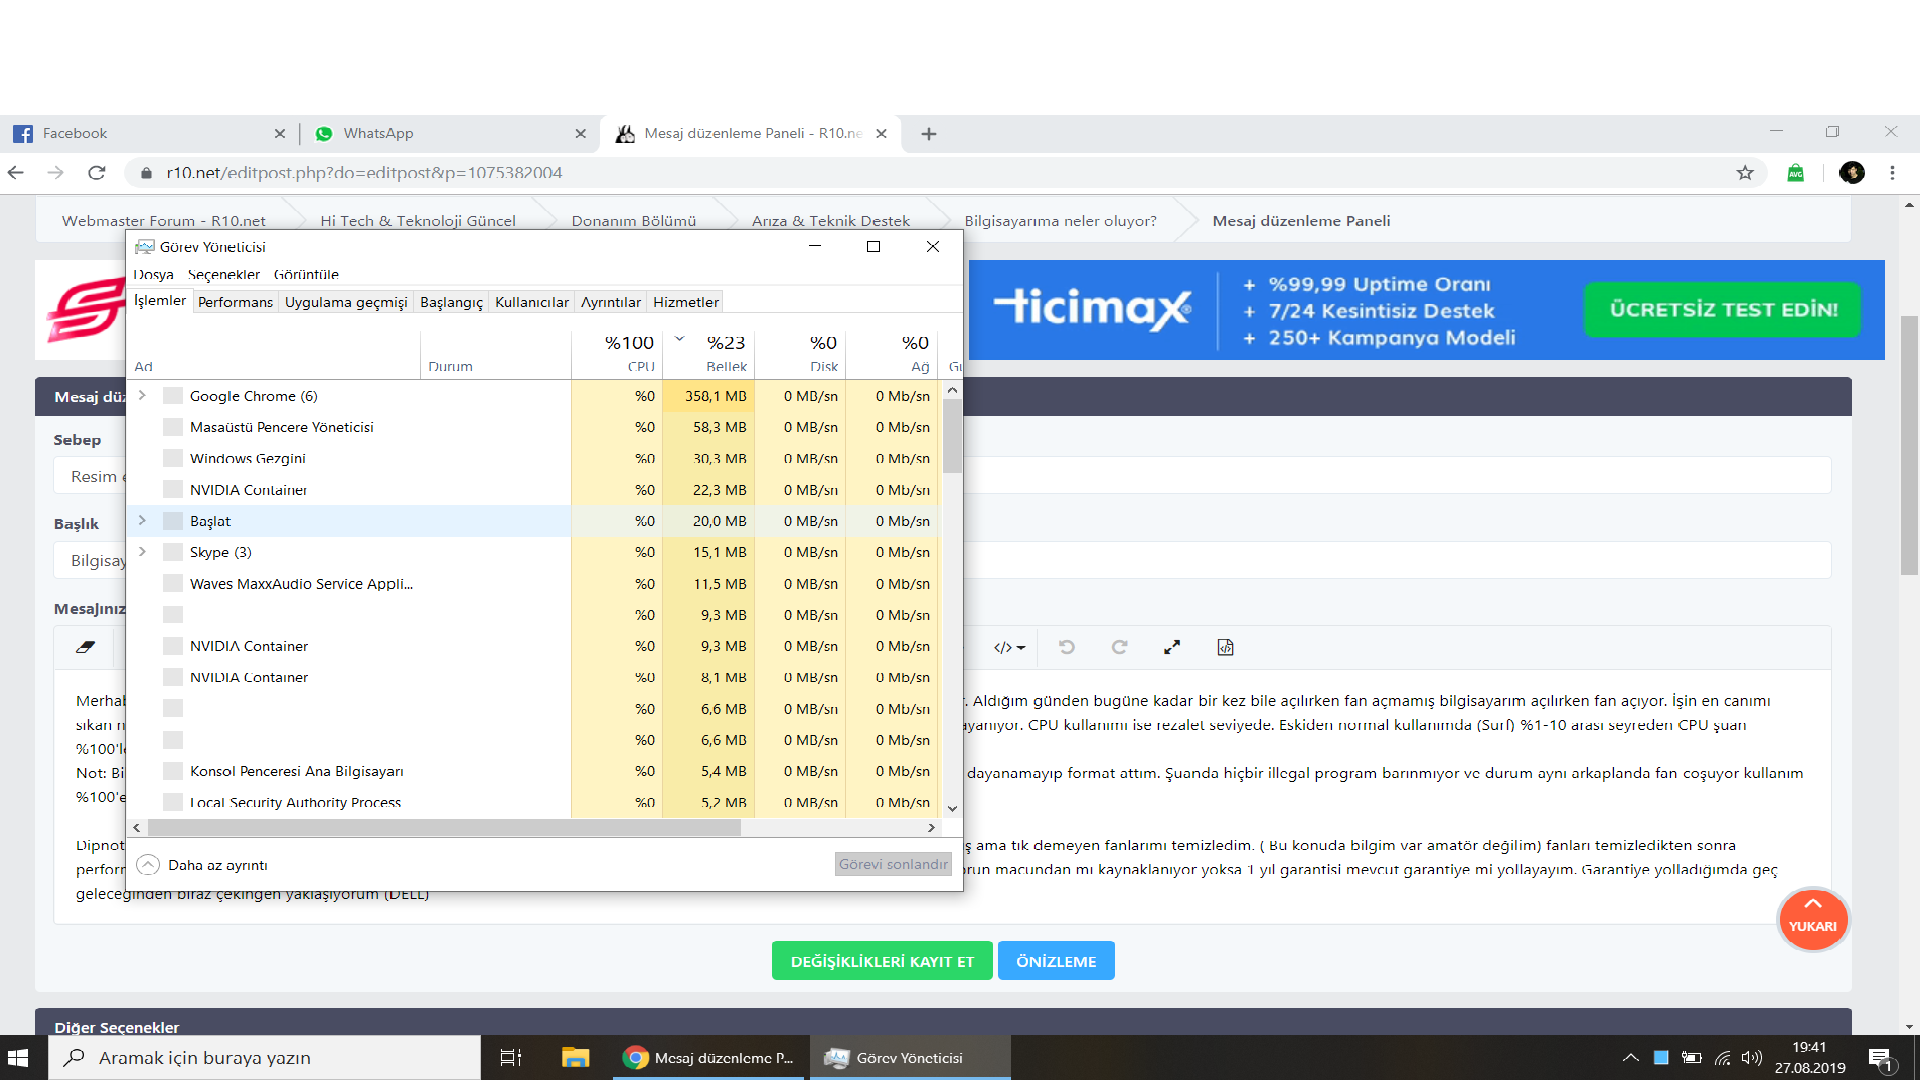Click the taskbar search box
The image size is (1920, 1080).
(264, 1058)
